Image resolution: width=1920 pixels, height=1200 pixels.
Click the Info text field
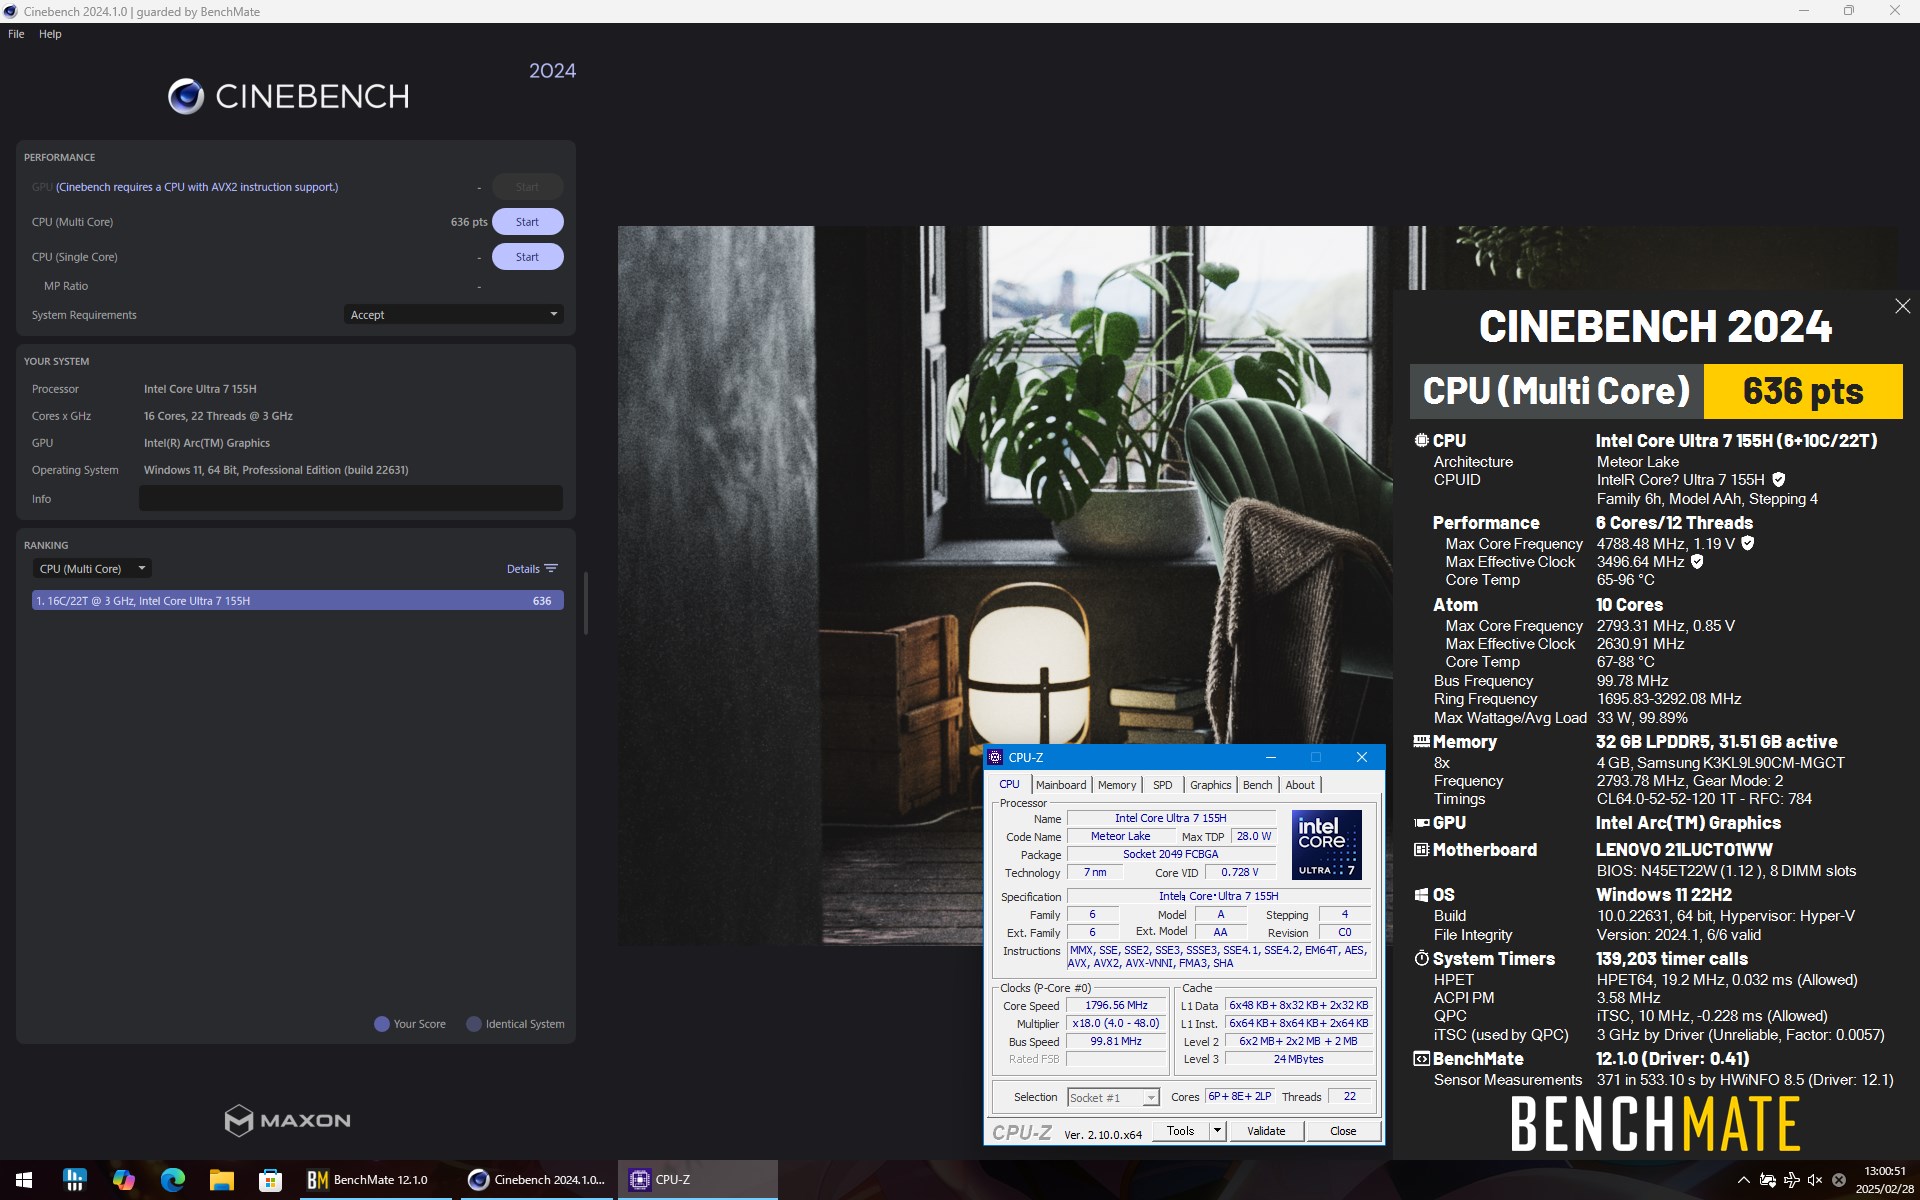(350, 498)
